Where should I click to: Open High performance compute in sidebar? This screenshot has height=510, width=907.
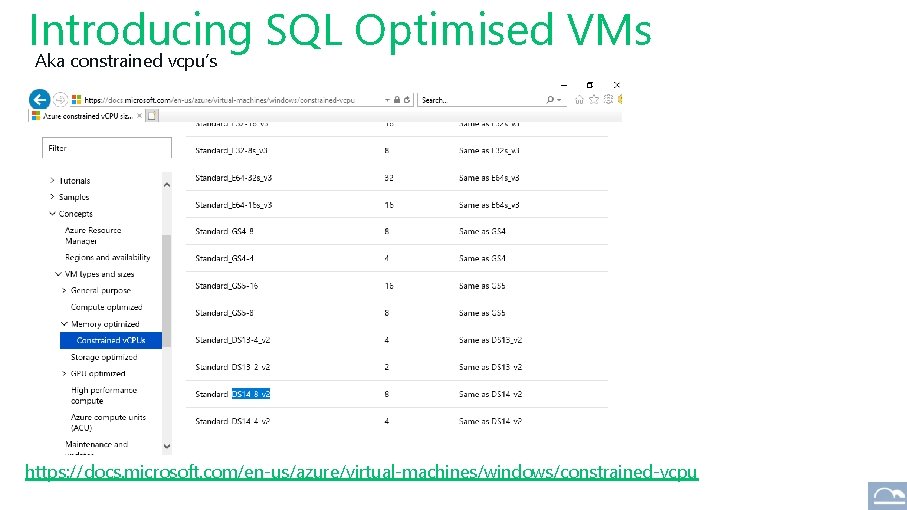coord(104,396)
